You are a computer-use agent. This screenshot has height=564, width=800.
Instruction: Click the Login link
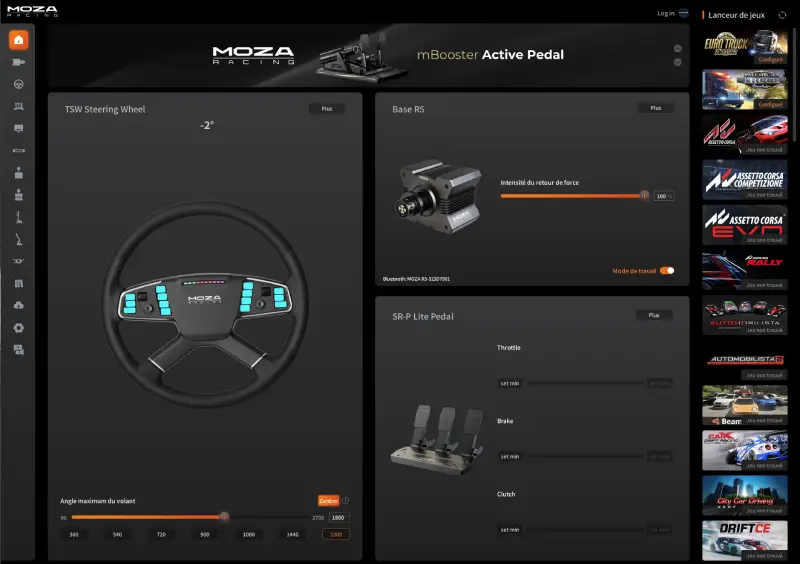[x=665, y=13]
